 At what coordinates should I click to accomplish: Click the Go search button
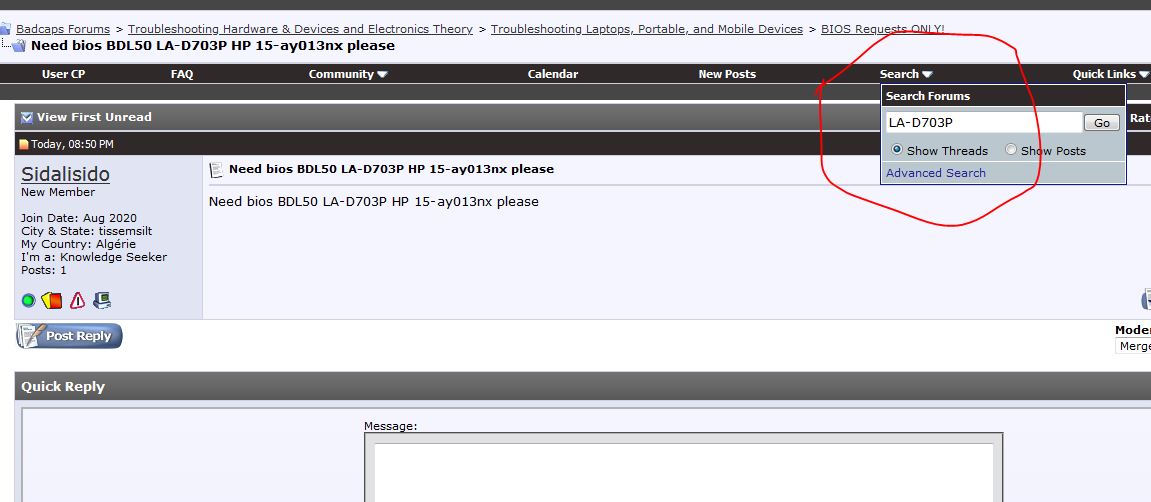tap(1102, 123)
